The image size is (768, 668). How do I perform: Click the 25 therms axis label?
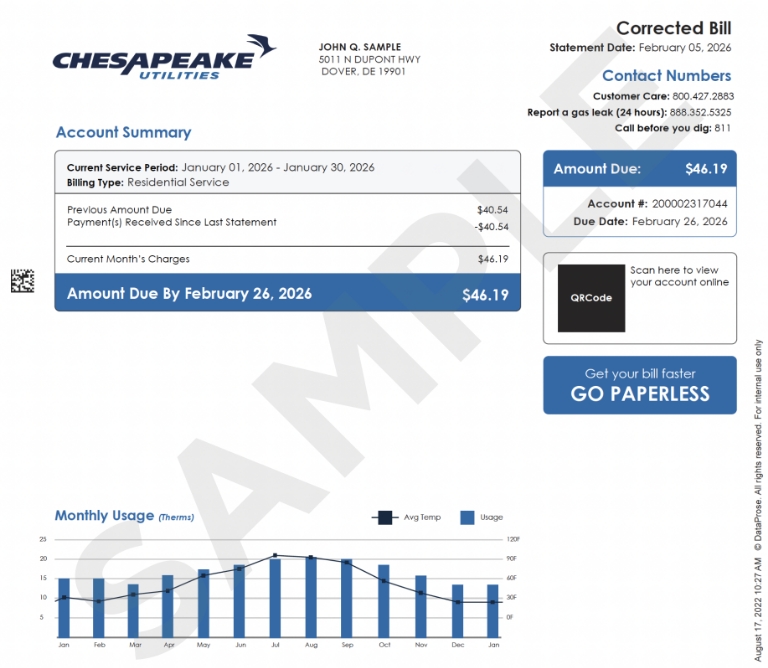point(43,539)
